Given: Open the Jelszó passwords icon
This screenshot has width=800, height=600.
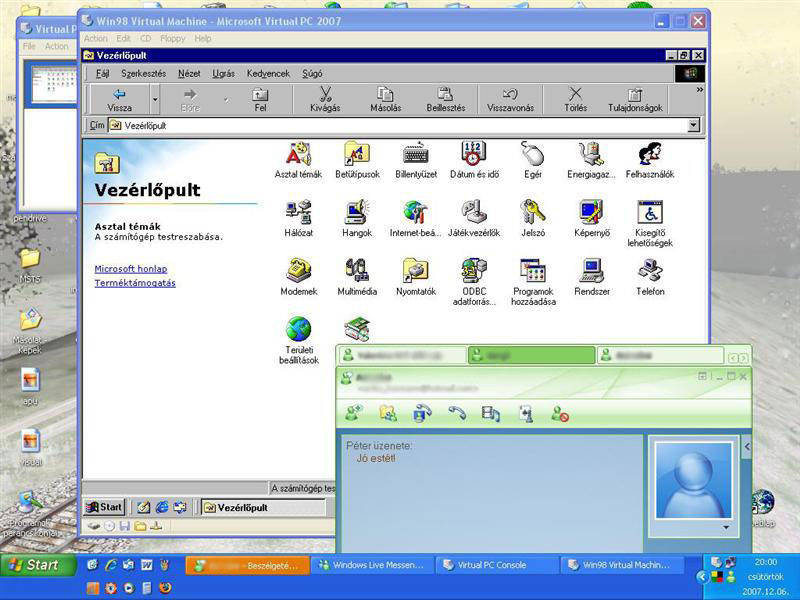Looking at the screenshot, I should point(533,219).
